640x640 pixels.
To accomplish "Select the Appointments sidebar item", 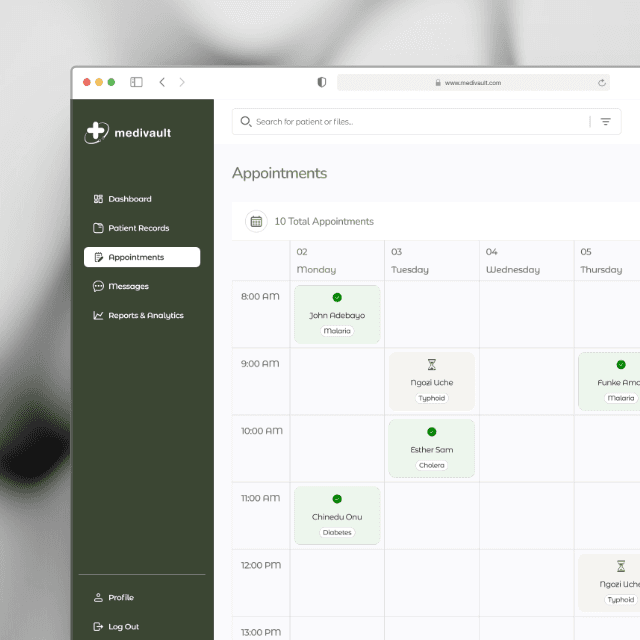I will 142,257.
